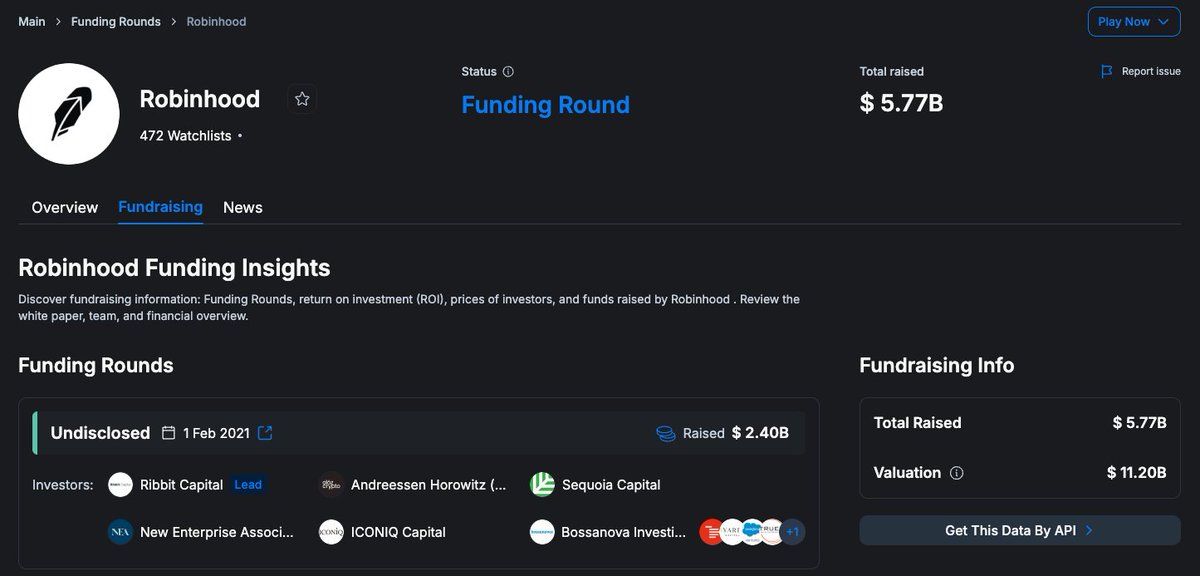This screenshot has width=1200, height=576.
Task: Click the coin stack icon next to Raised amount
Action: [x=665, y=433]
